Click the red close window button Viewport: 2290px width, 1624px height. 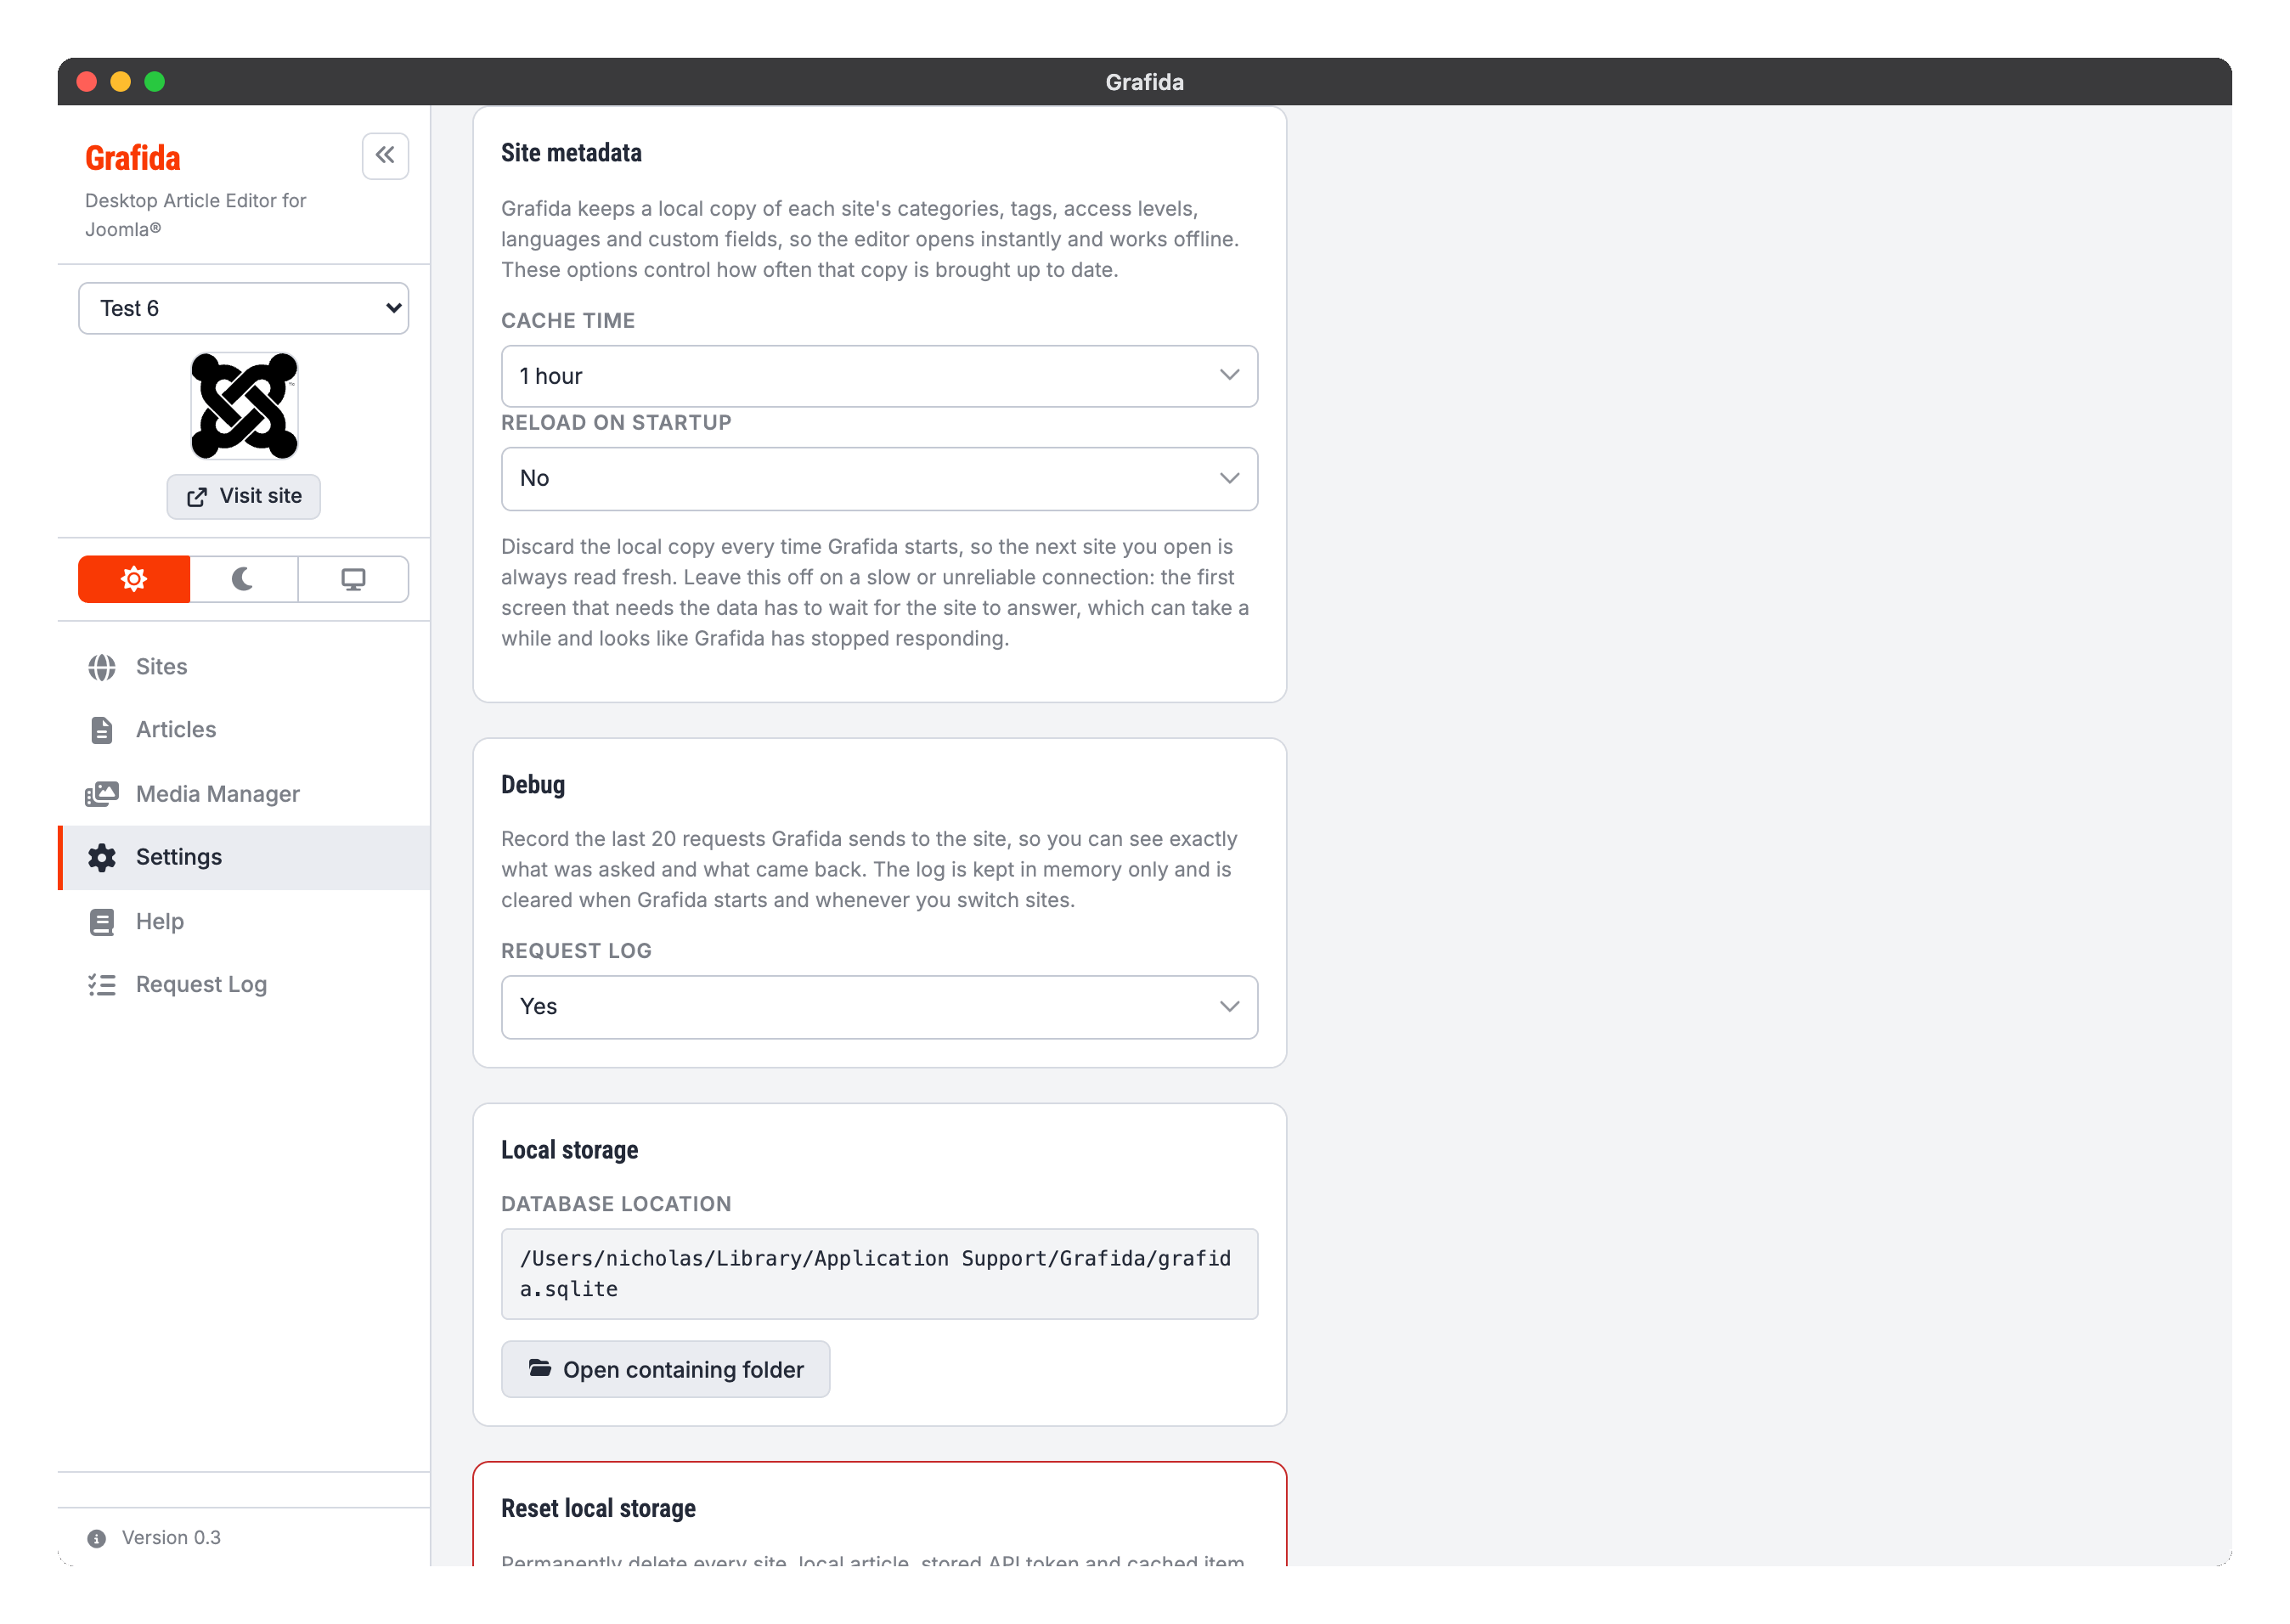87,82
